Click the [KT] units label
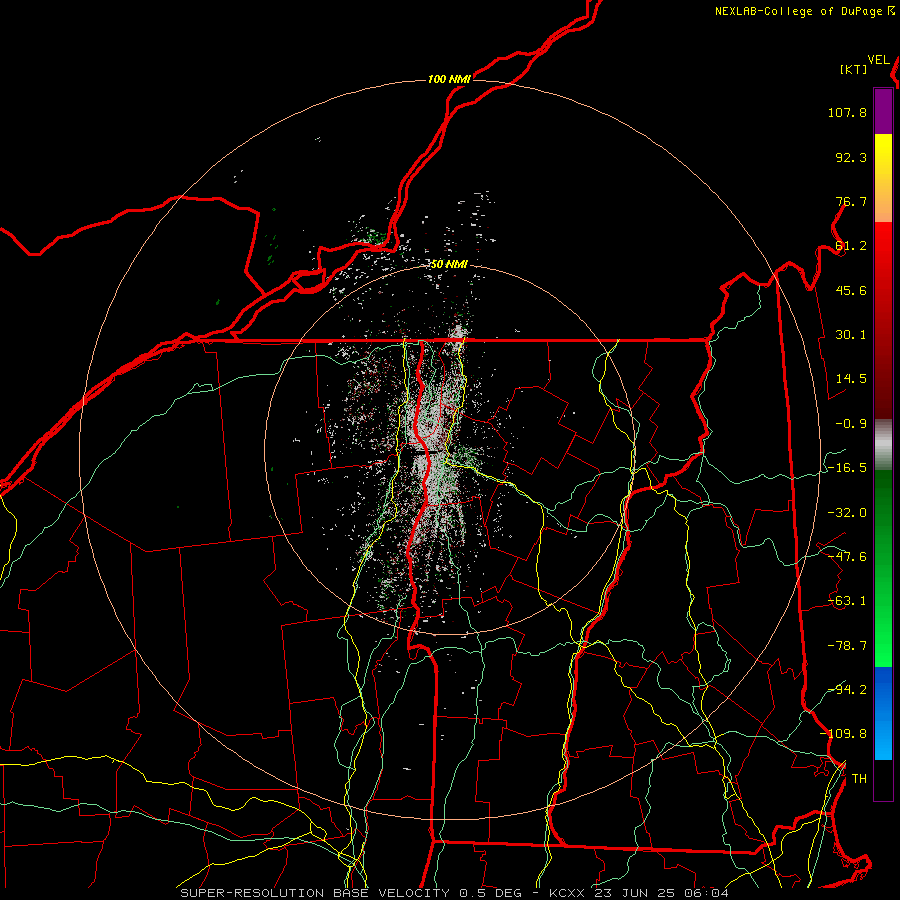 tap(854, 69)
